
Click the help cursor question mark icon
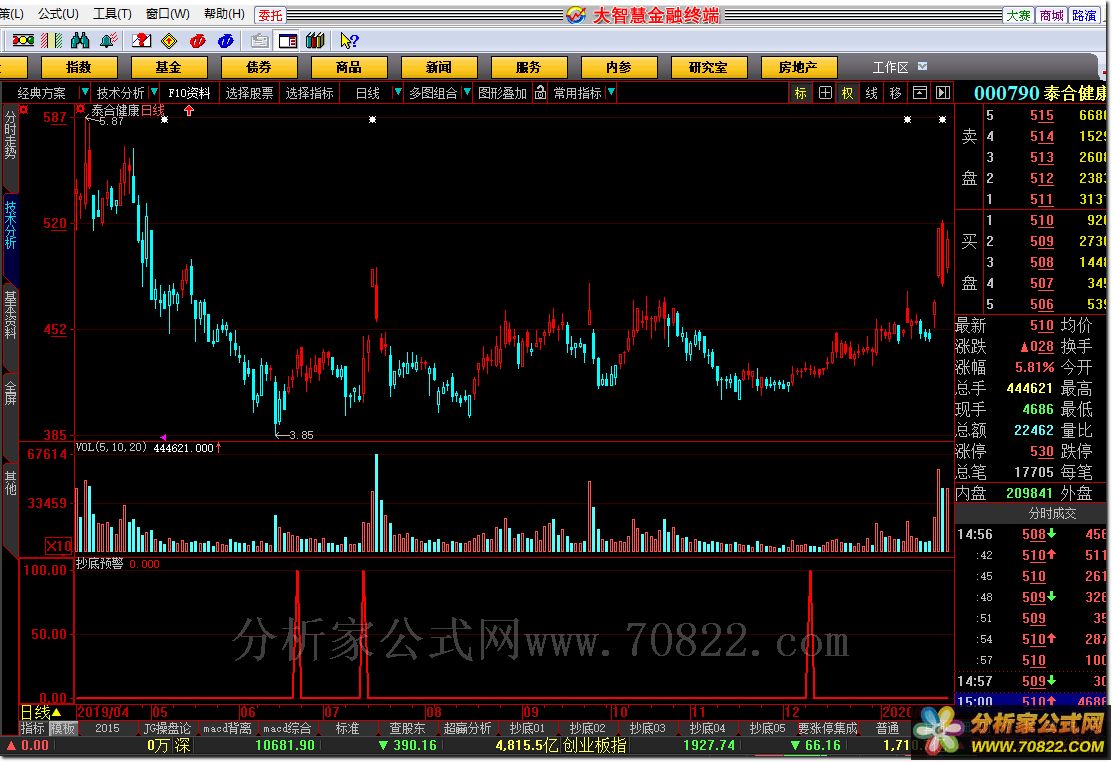pos(349,40)
